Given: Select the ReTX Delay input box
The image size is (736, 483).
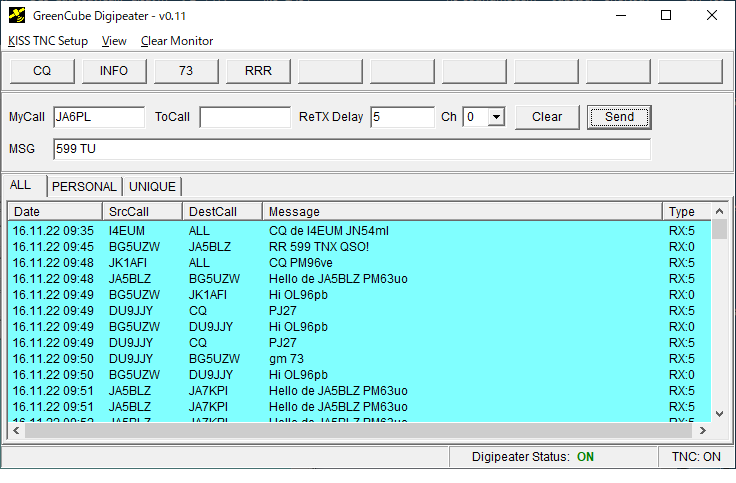Looking at the screenshot, I should point(402,117).
